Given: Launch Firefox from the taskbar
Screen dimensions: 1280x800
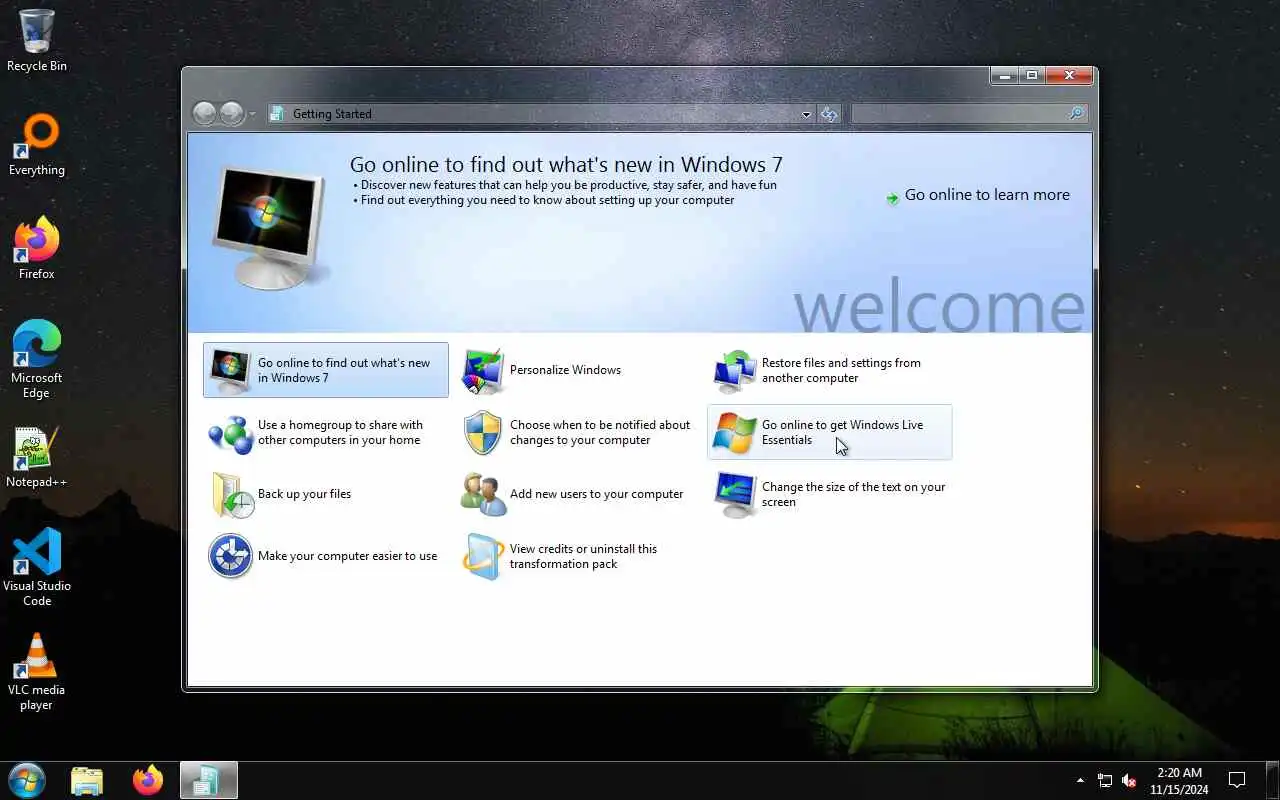Looking at the screenshot, I should (148, 780).
